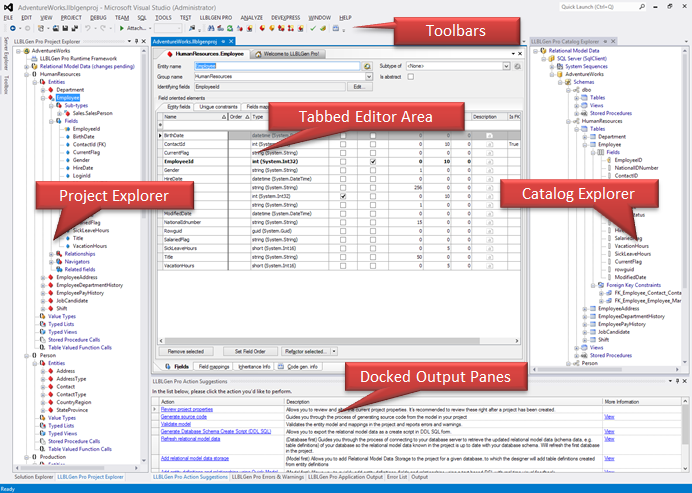The height and width of the screenshot is (493, 692).
Task: Click the Navigate Backward toolbar icon
Action: pyautogui.click(x=12, y=28)
